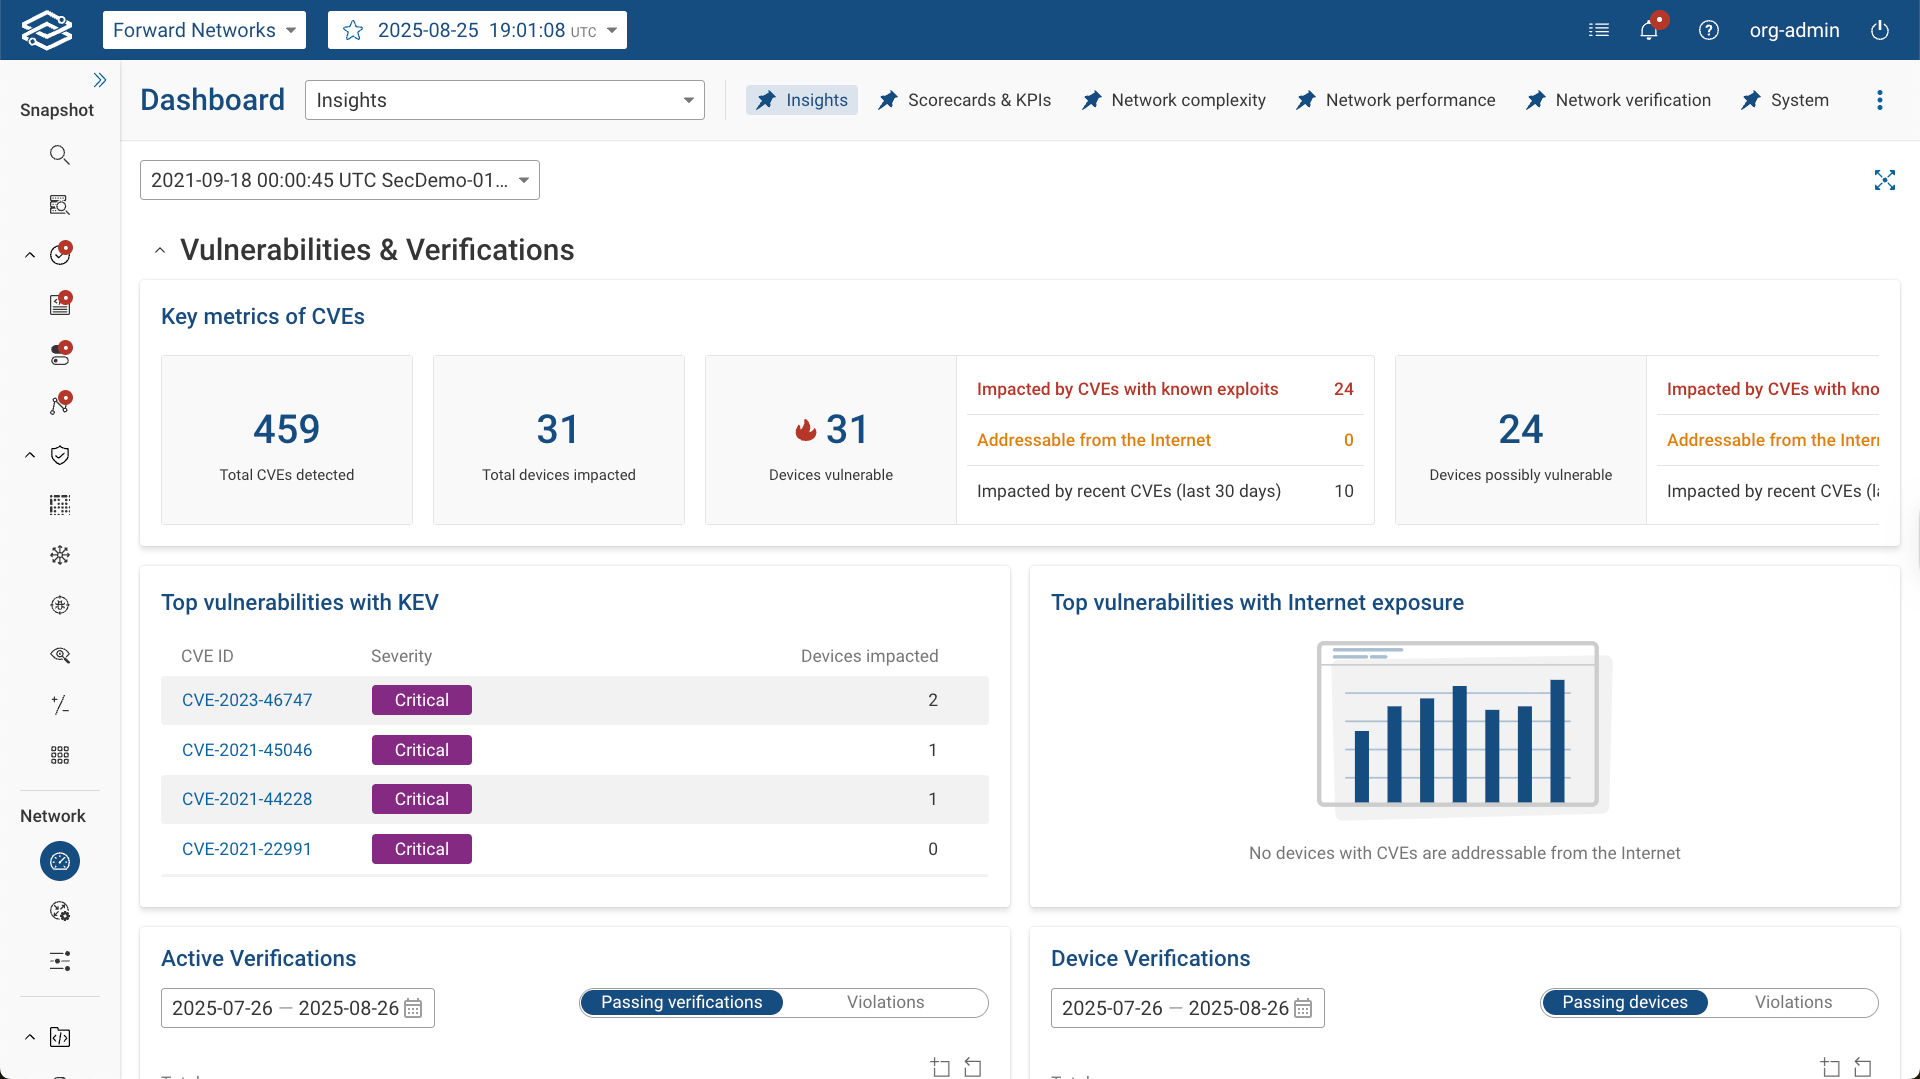Select the network dashboard speedometer icon in sidebar

click(x=59, y=861)
